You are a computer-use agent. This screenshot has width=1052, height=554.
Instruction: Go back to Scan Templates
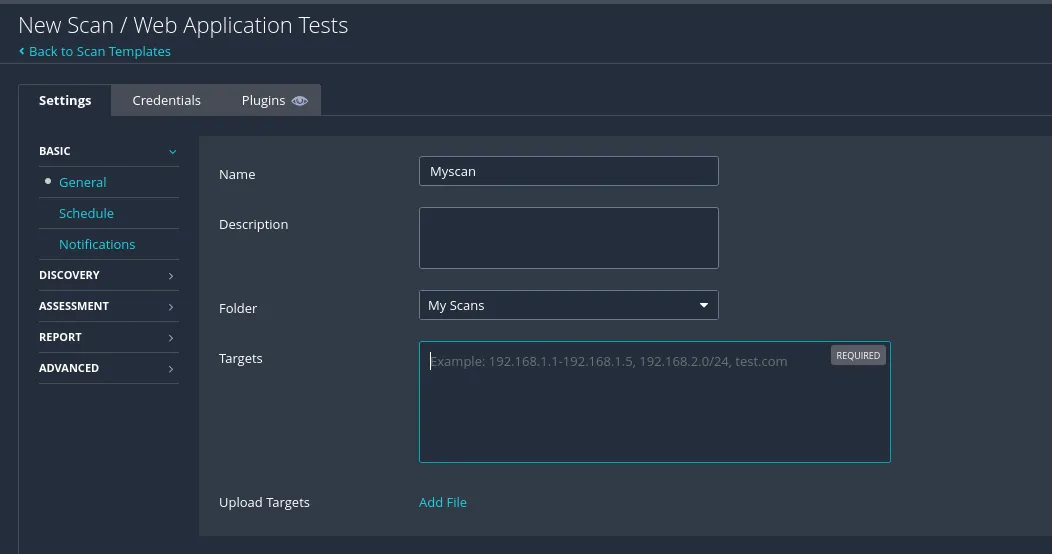pyautogui.click(x=99, y=51)
